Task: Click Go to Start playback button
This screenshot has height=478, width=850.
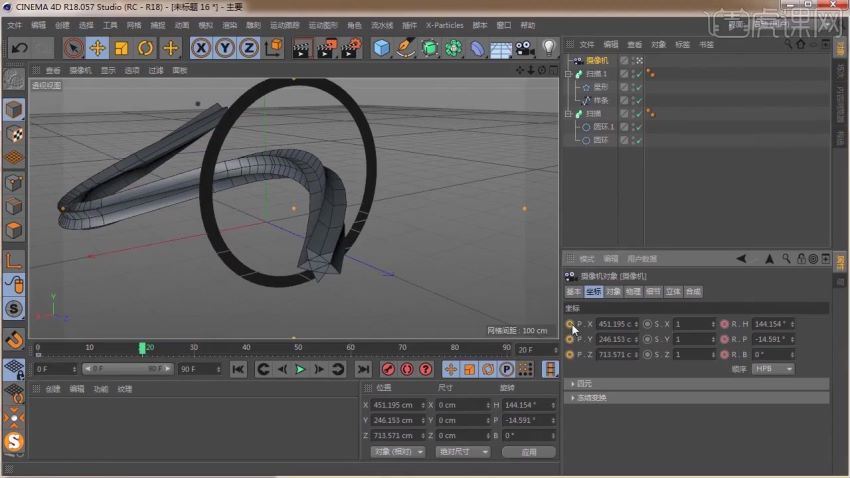Action: coord(238,370)
